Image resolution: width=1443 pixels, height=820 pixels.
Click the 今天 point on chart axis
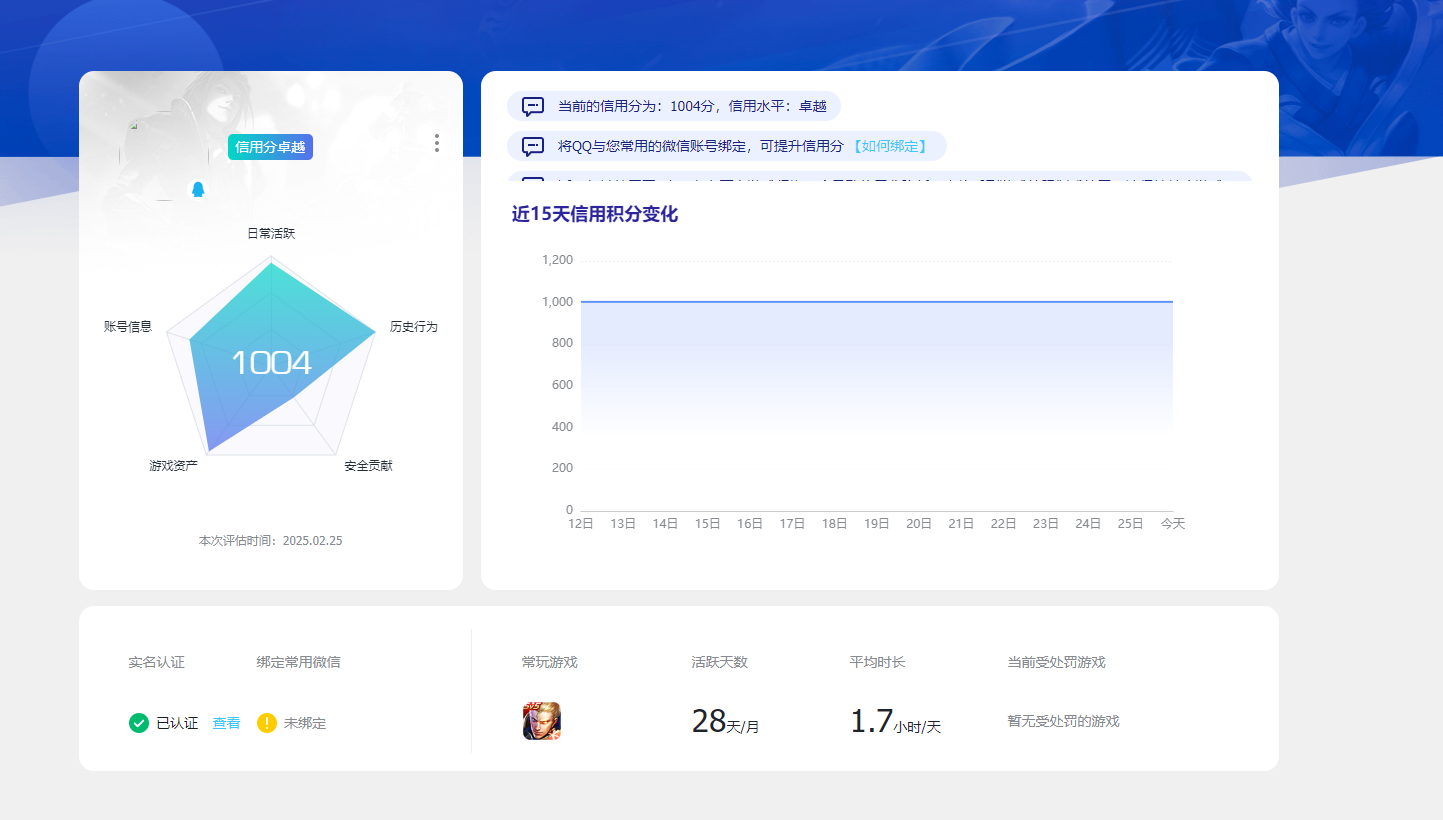pos(1173,523)
